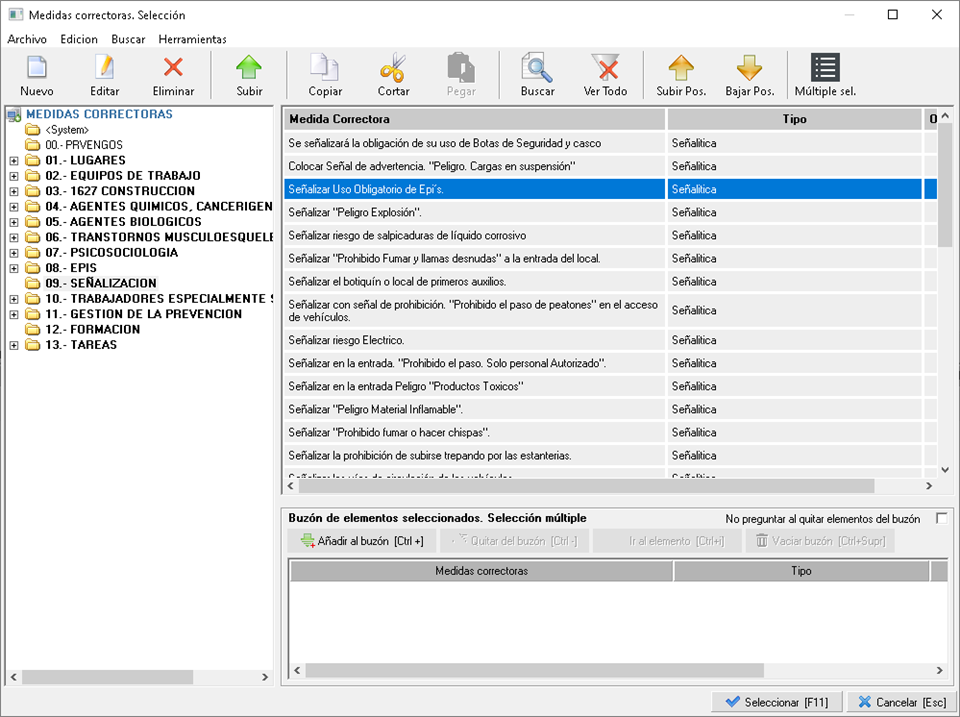Viewport: 960px width, 717px height.
Task: Select the 'Señalizar riesgo Electrico.' row
Action: [x=474, y=341]
